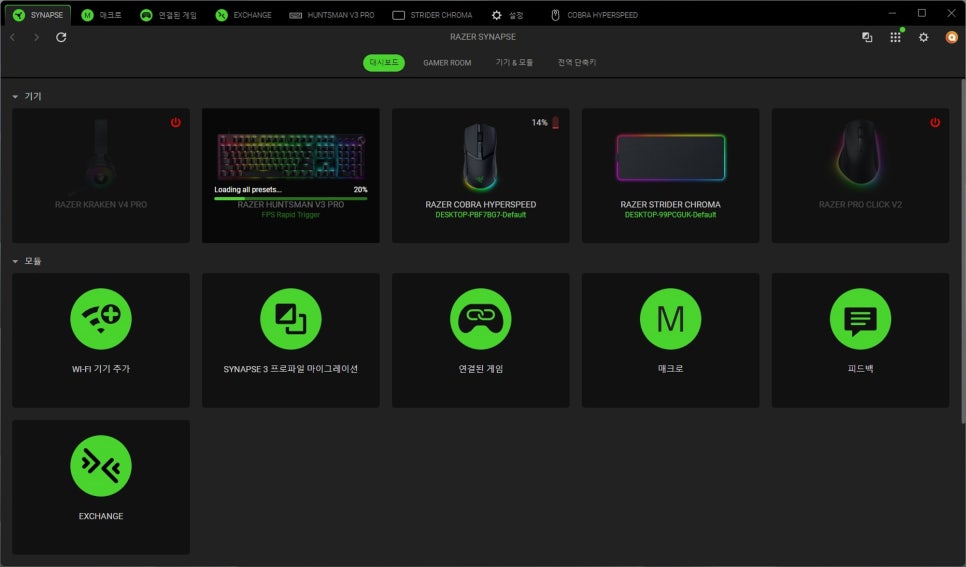Collapse the 기기 devices section arrow

(x=15, y=97)
